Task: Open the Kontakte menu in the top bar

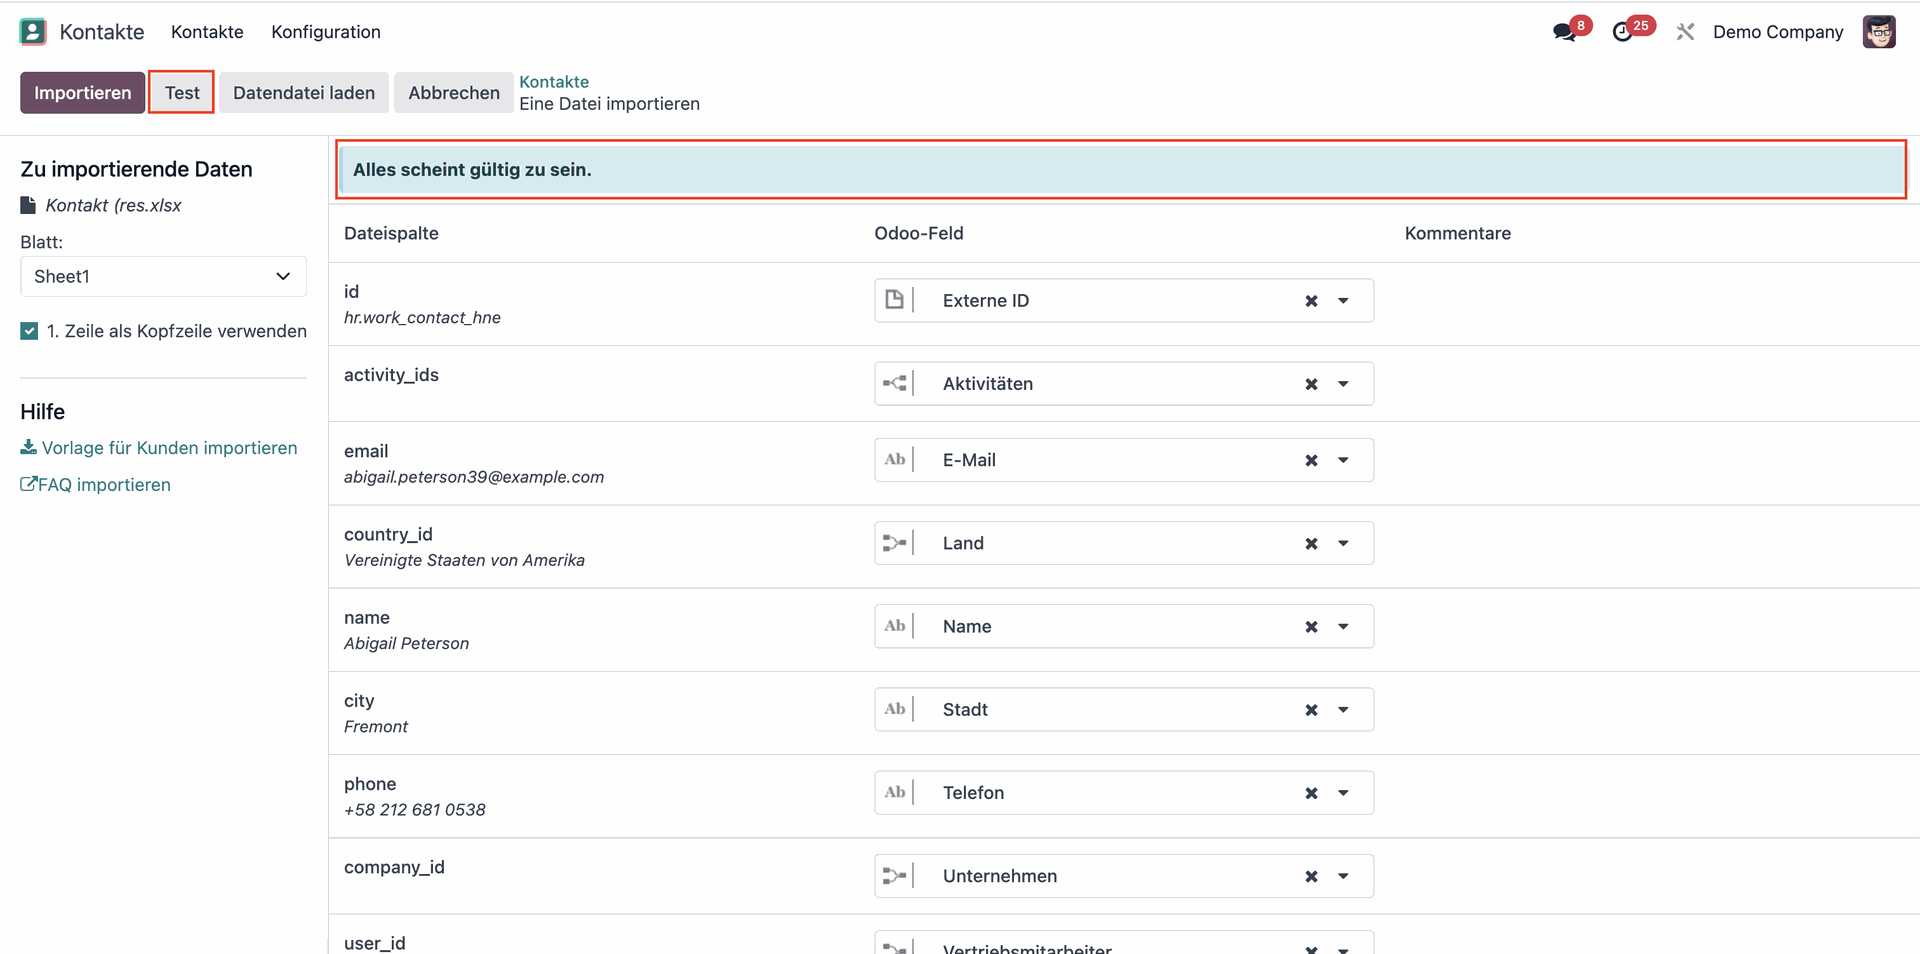Action: tap(207, 31)
